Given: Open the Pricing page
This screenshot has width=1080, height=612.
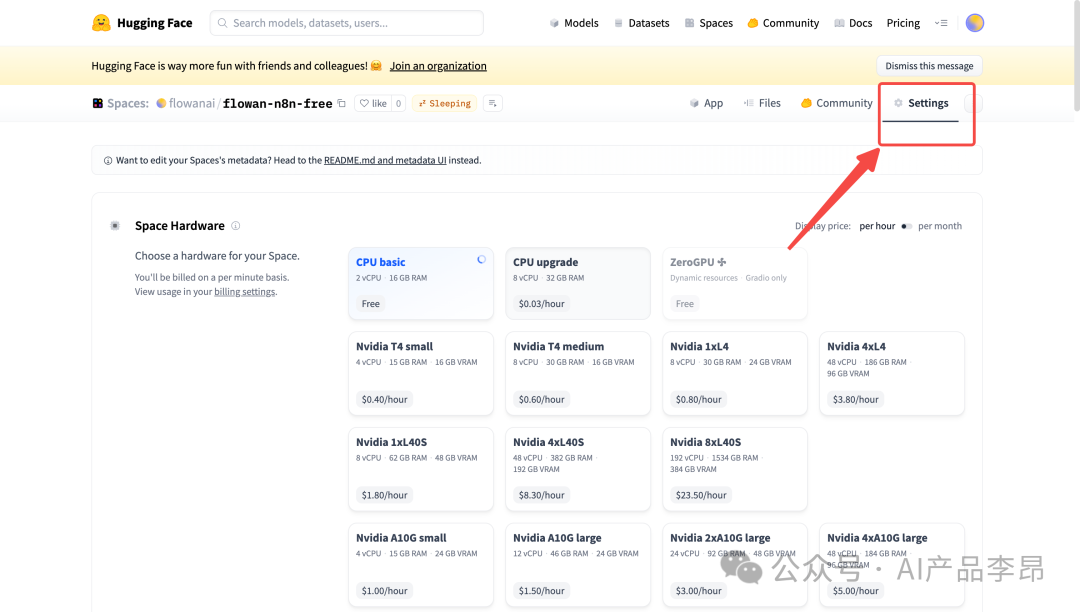Looking at the screenshot, I should click(x=903, y=23).
